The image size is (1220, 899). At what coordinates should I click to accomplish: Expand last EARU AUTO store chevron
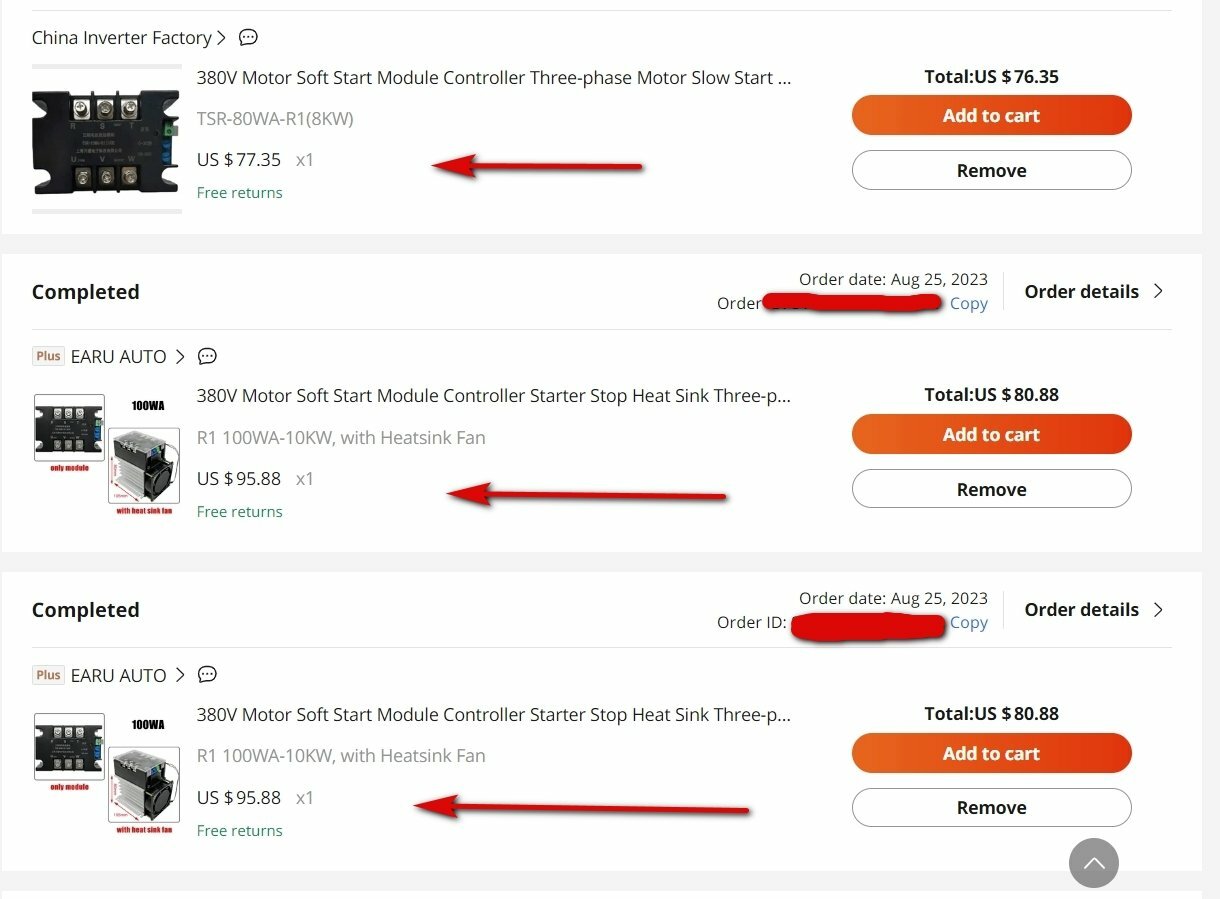point(180,675)
